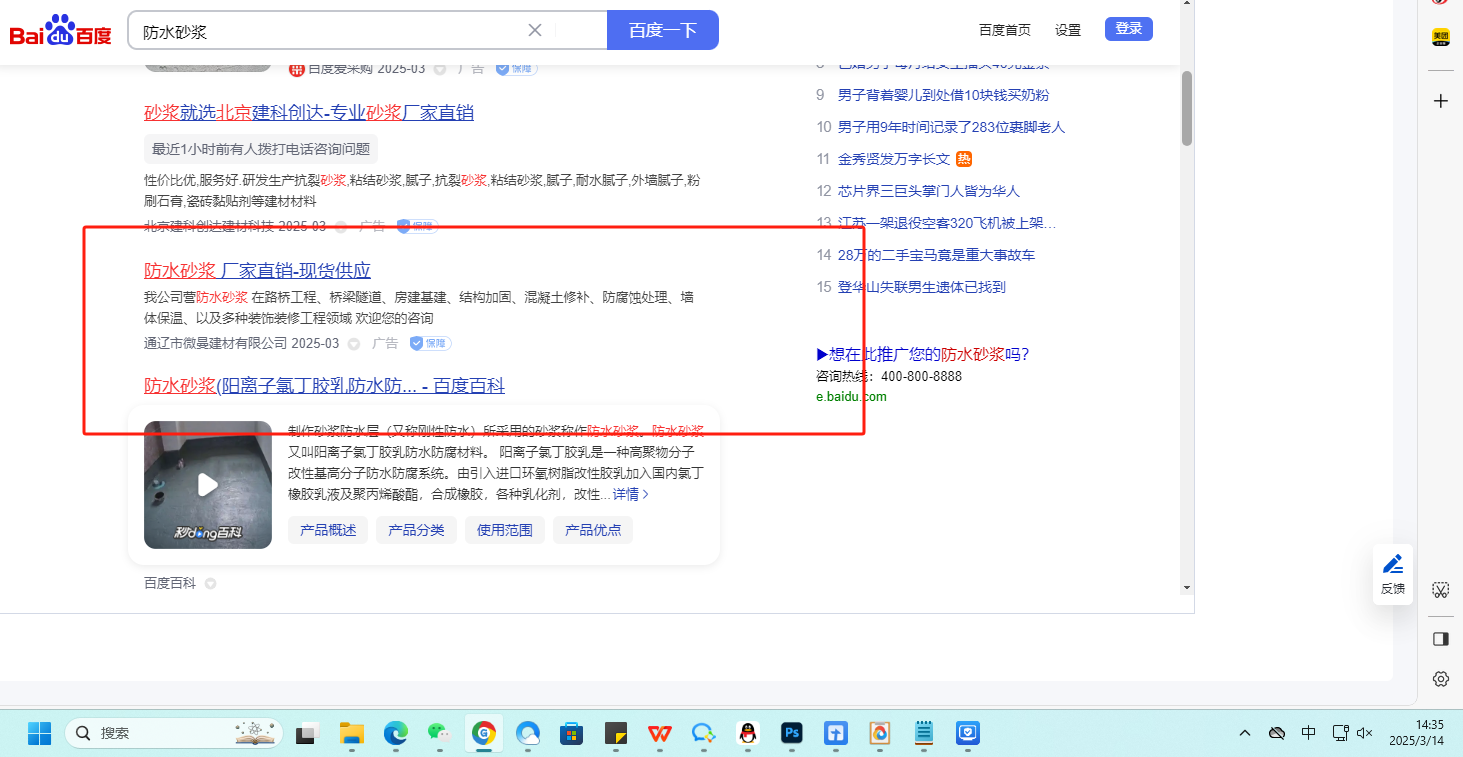
Task: Click the sidebar settings gear icon
Action: pyautogui.click(x=1440, y=679)
